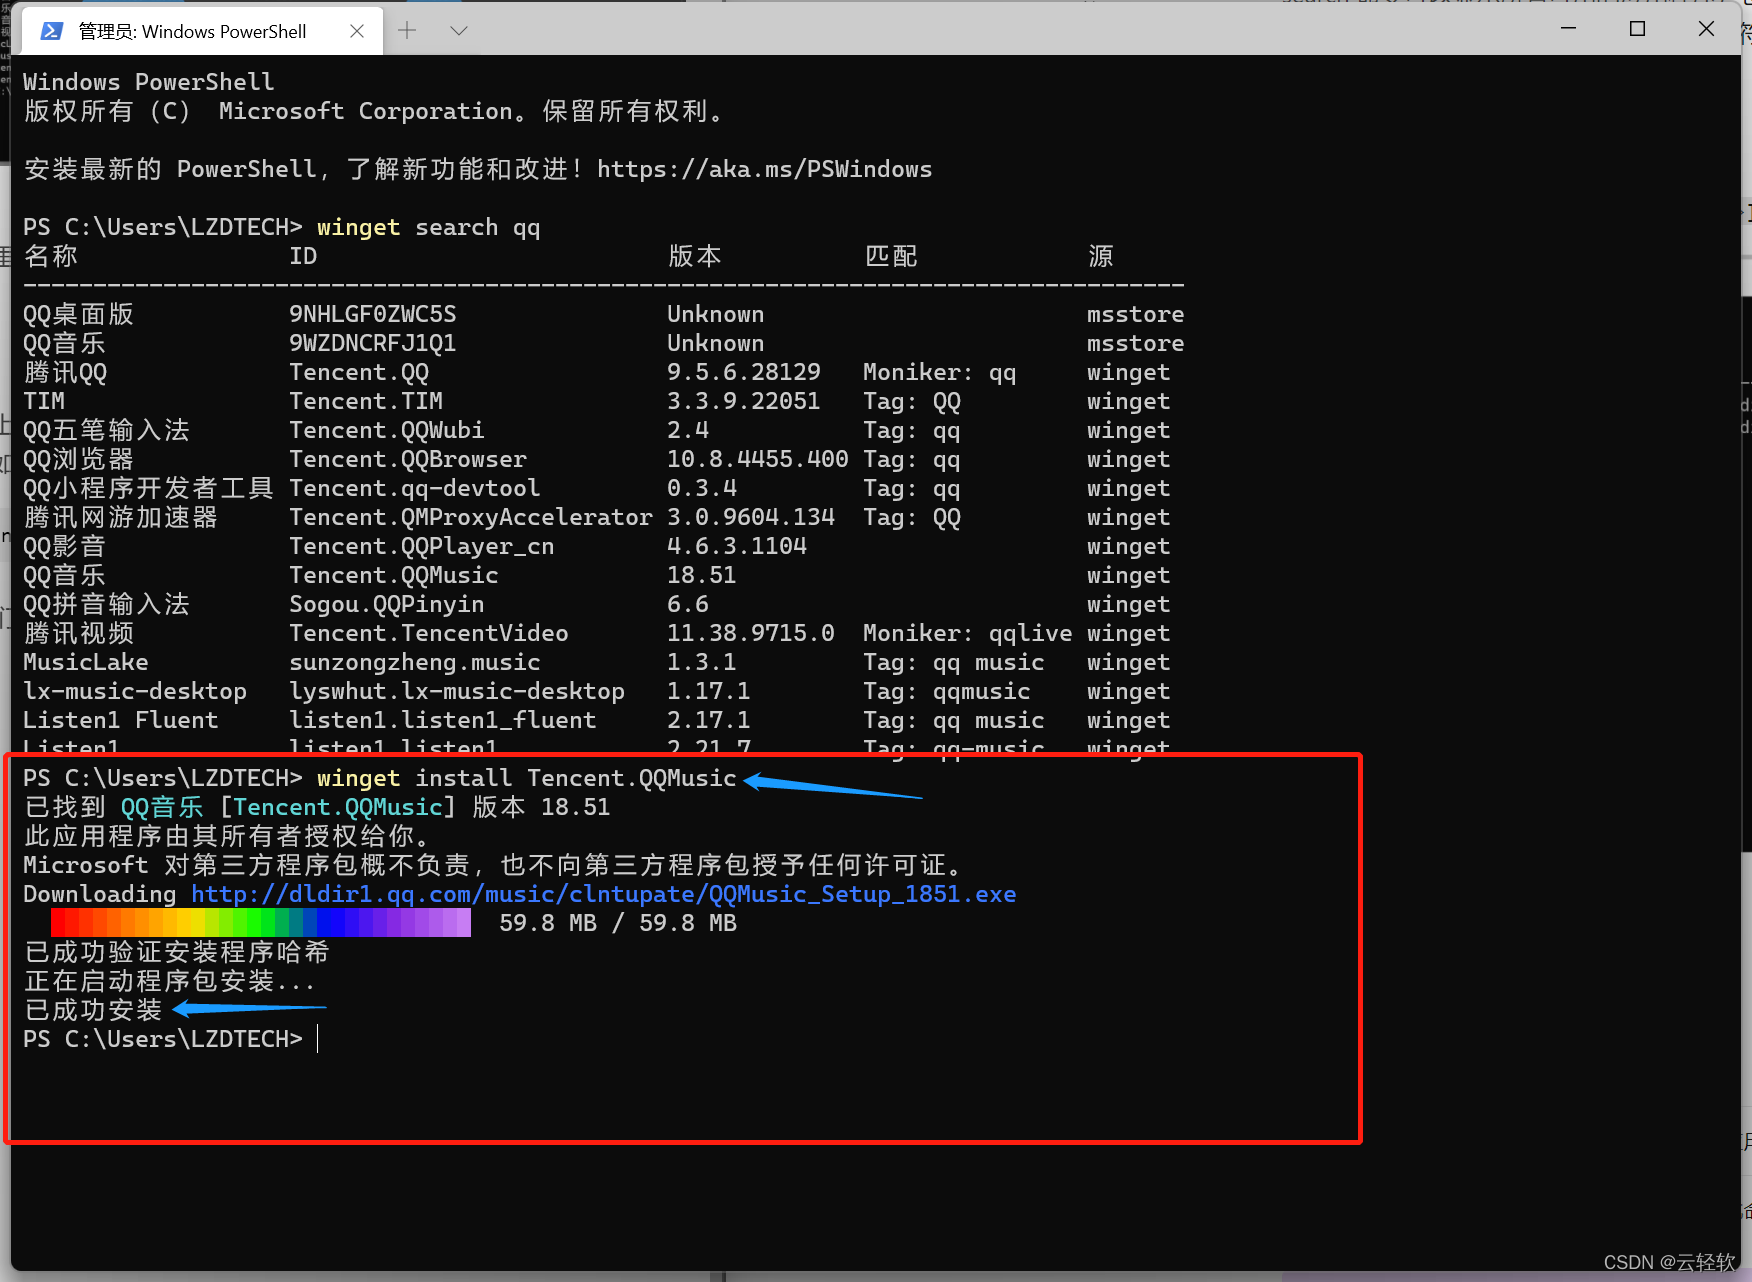Viewport: 1752px width, 1282px height.
Task: Click the ID 9NHLGF0ZWC5S
Action: (x=373, y=315)
